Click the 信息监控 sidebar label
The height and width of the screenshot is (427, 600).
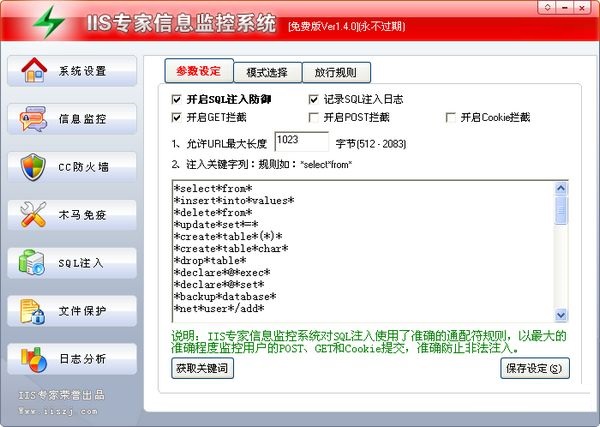[83, 119]
